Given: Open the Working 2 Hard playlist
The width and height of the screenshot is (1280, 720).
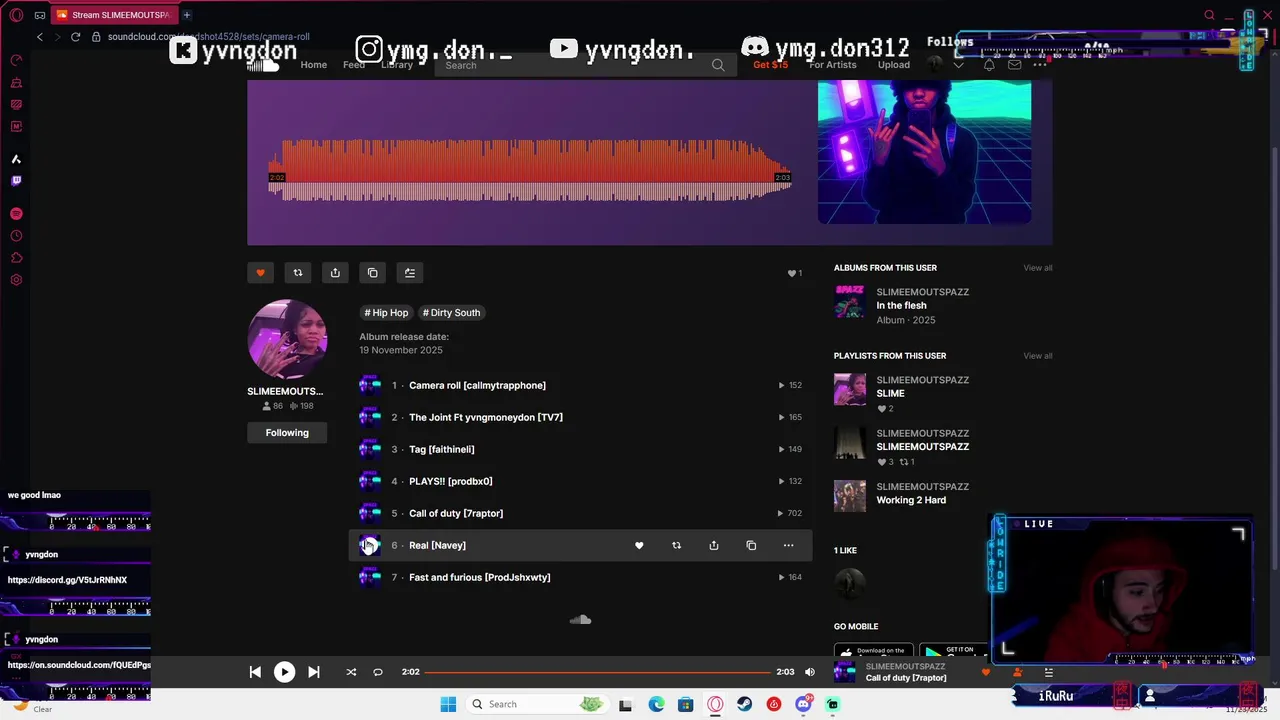Looking at the screenshot, I should point(911,500).
